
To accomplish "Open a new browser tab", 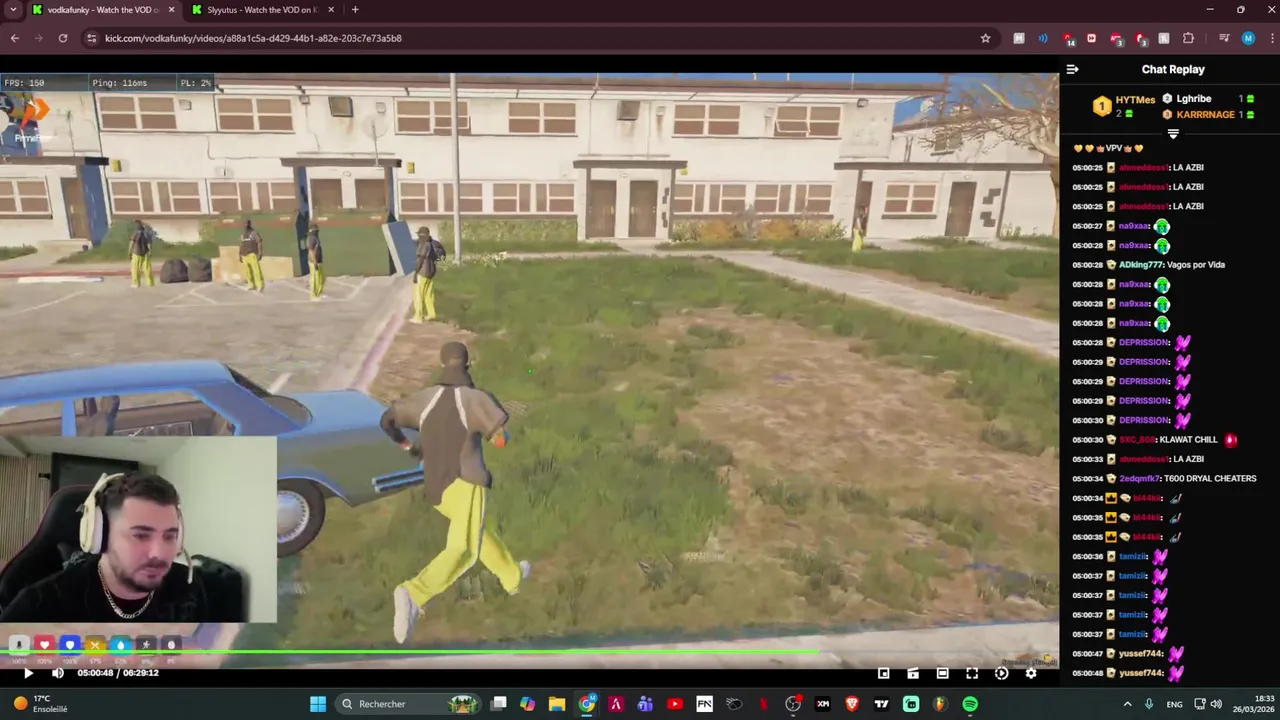I will [355, 10].
